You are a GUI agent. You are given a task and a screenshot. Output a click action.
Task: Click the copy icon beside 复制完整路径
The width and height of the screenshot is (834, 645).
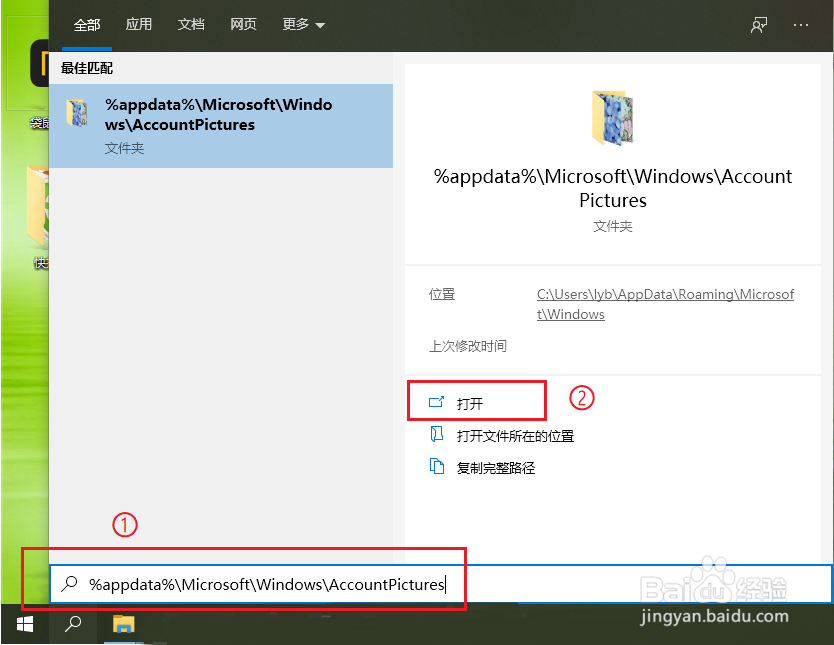click(x=437, y=466)
